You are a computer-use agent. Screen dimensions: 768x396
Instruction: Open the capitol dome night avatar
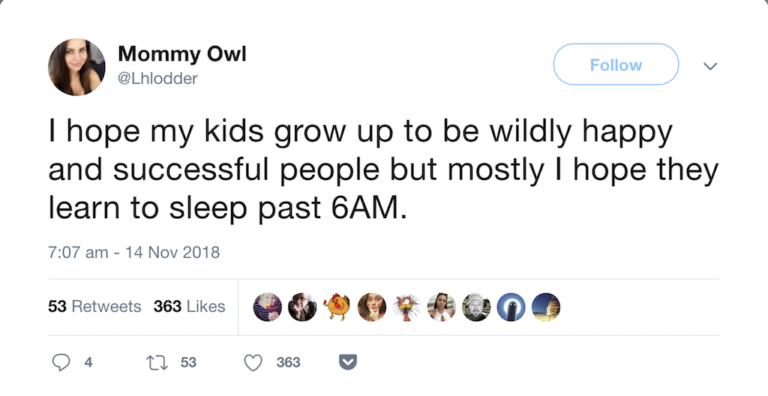546,307
